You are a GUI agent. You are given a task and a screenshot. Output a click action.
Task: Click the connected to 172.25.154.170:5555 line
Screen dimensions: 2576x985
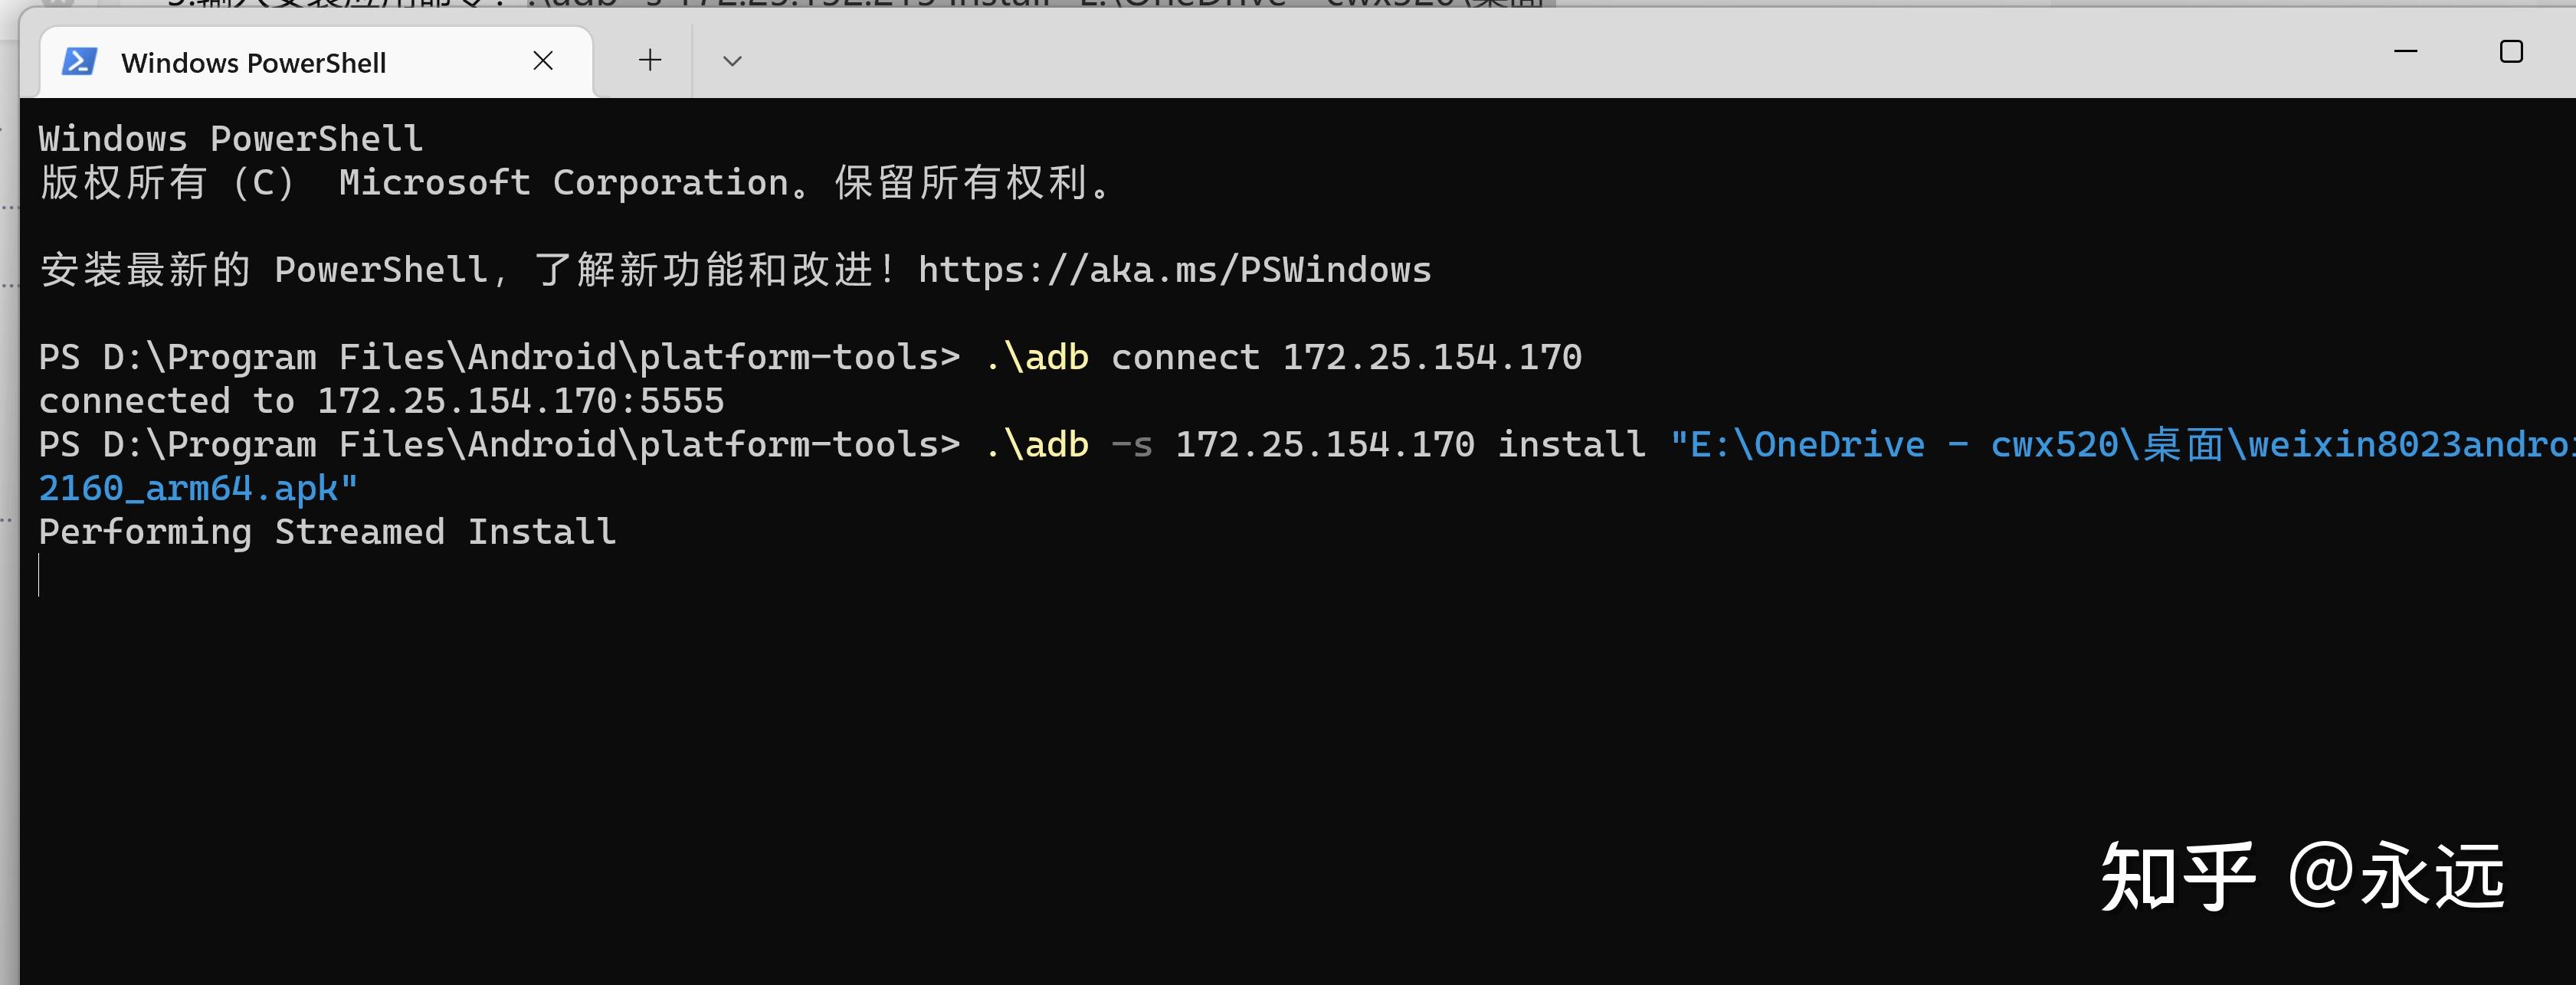(381, 401)
